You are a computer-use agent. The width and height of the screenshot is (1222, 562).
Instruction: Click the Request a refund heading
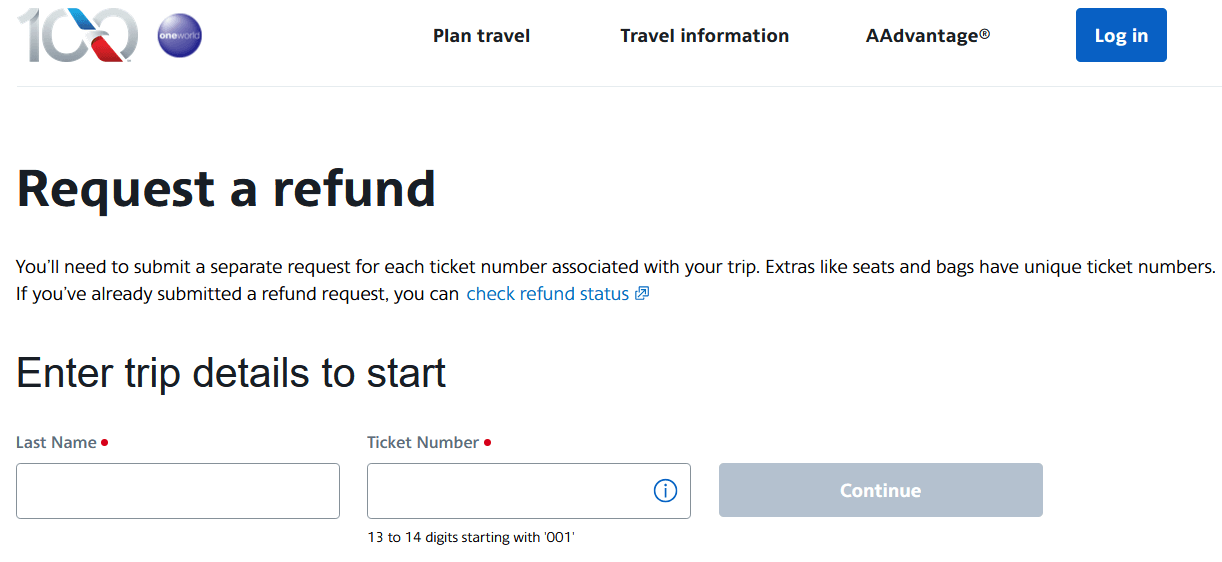pyautogui.click(x=226, y=188)
